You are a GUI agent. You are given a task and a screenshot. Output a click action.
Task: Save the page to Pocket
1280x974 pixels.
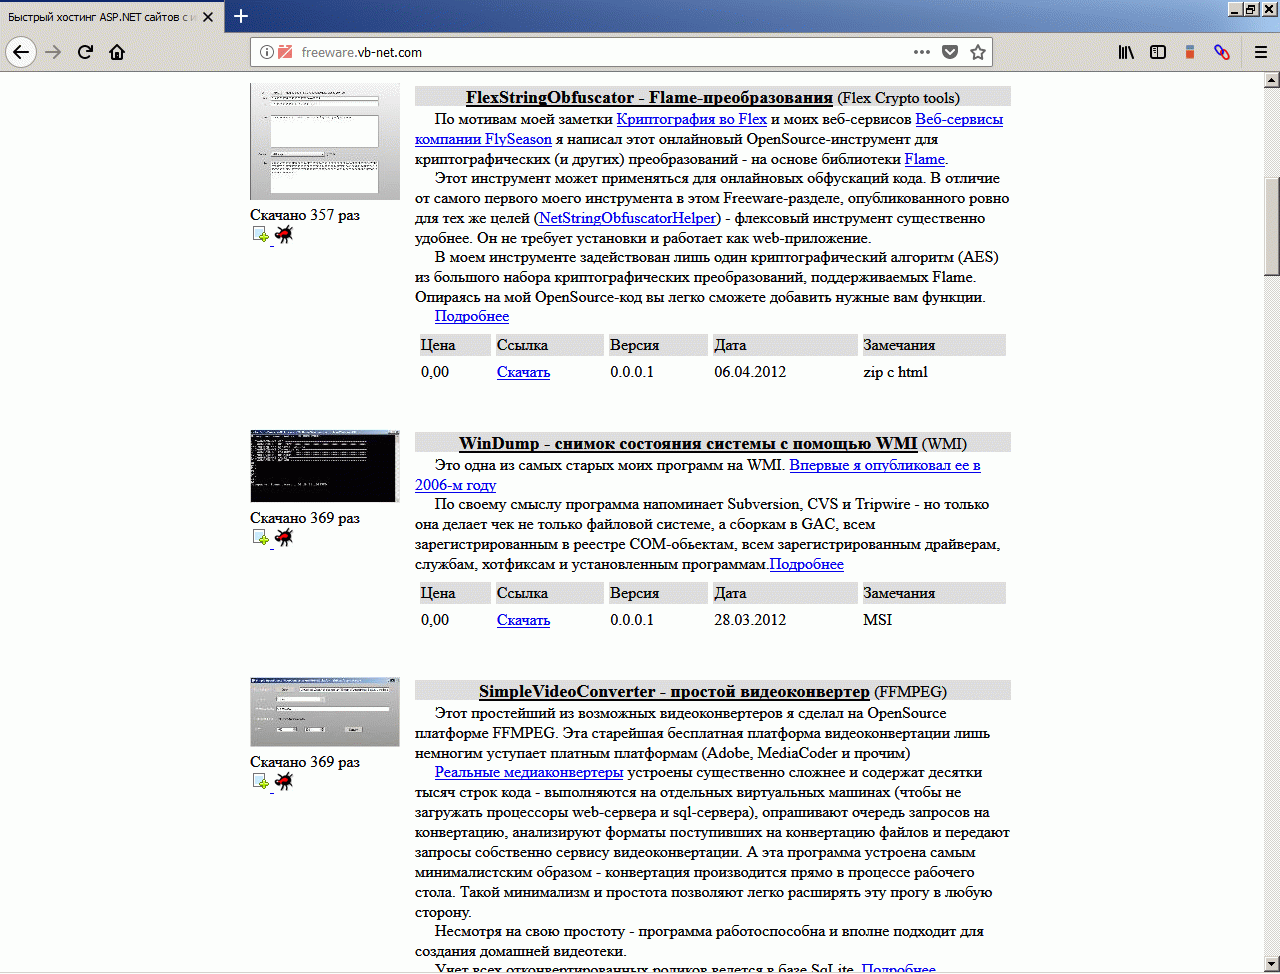tap(950, 52)
